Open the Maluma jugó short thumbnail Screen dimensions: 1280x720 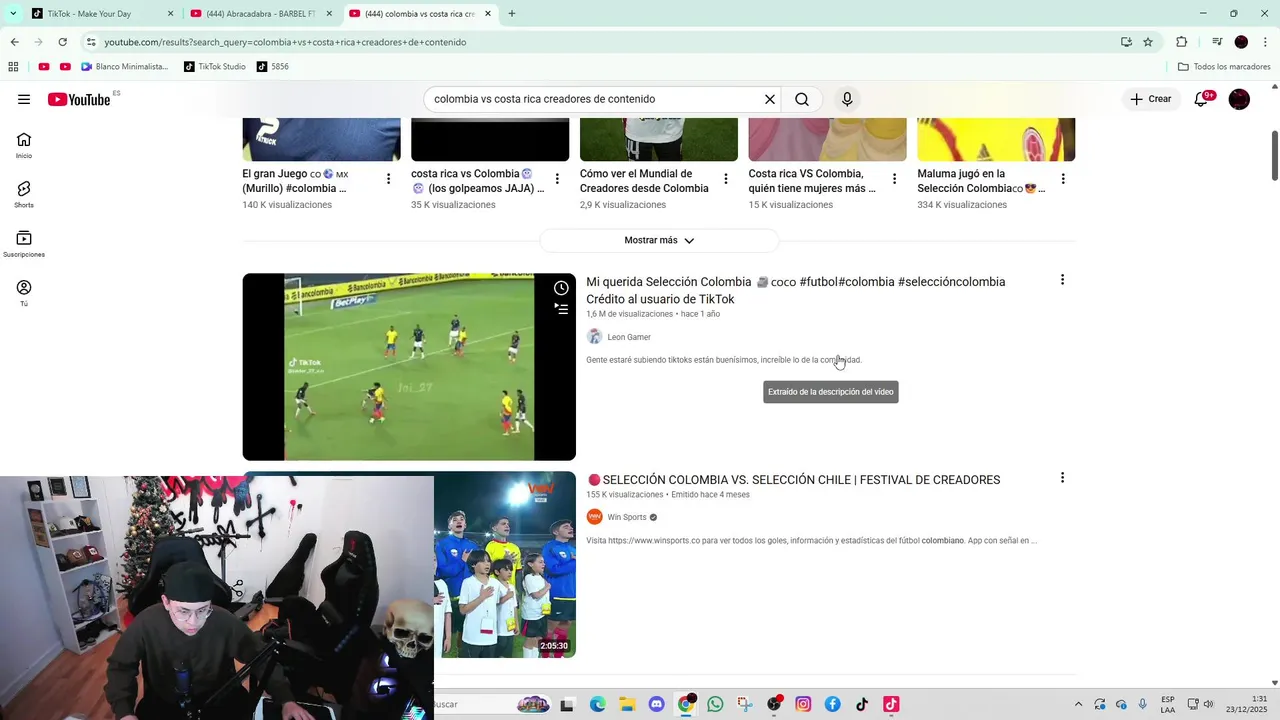click(x=996, y=139)
